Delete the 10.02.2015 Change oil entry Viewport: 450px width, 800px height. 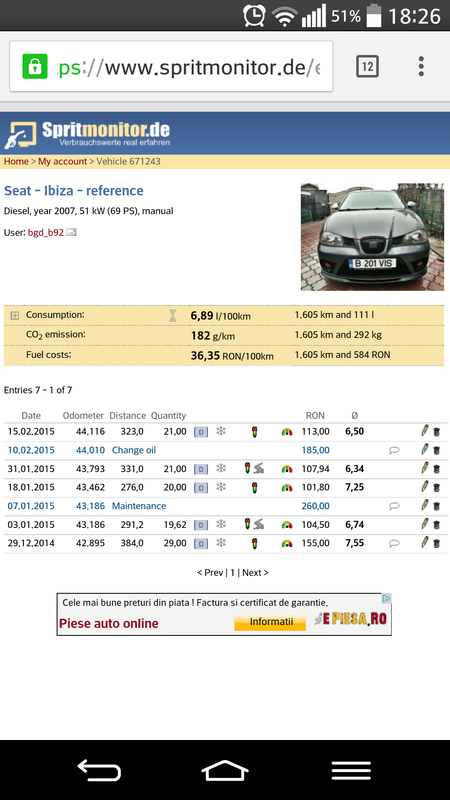point(437,451)
